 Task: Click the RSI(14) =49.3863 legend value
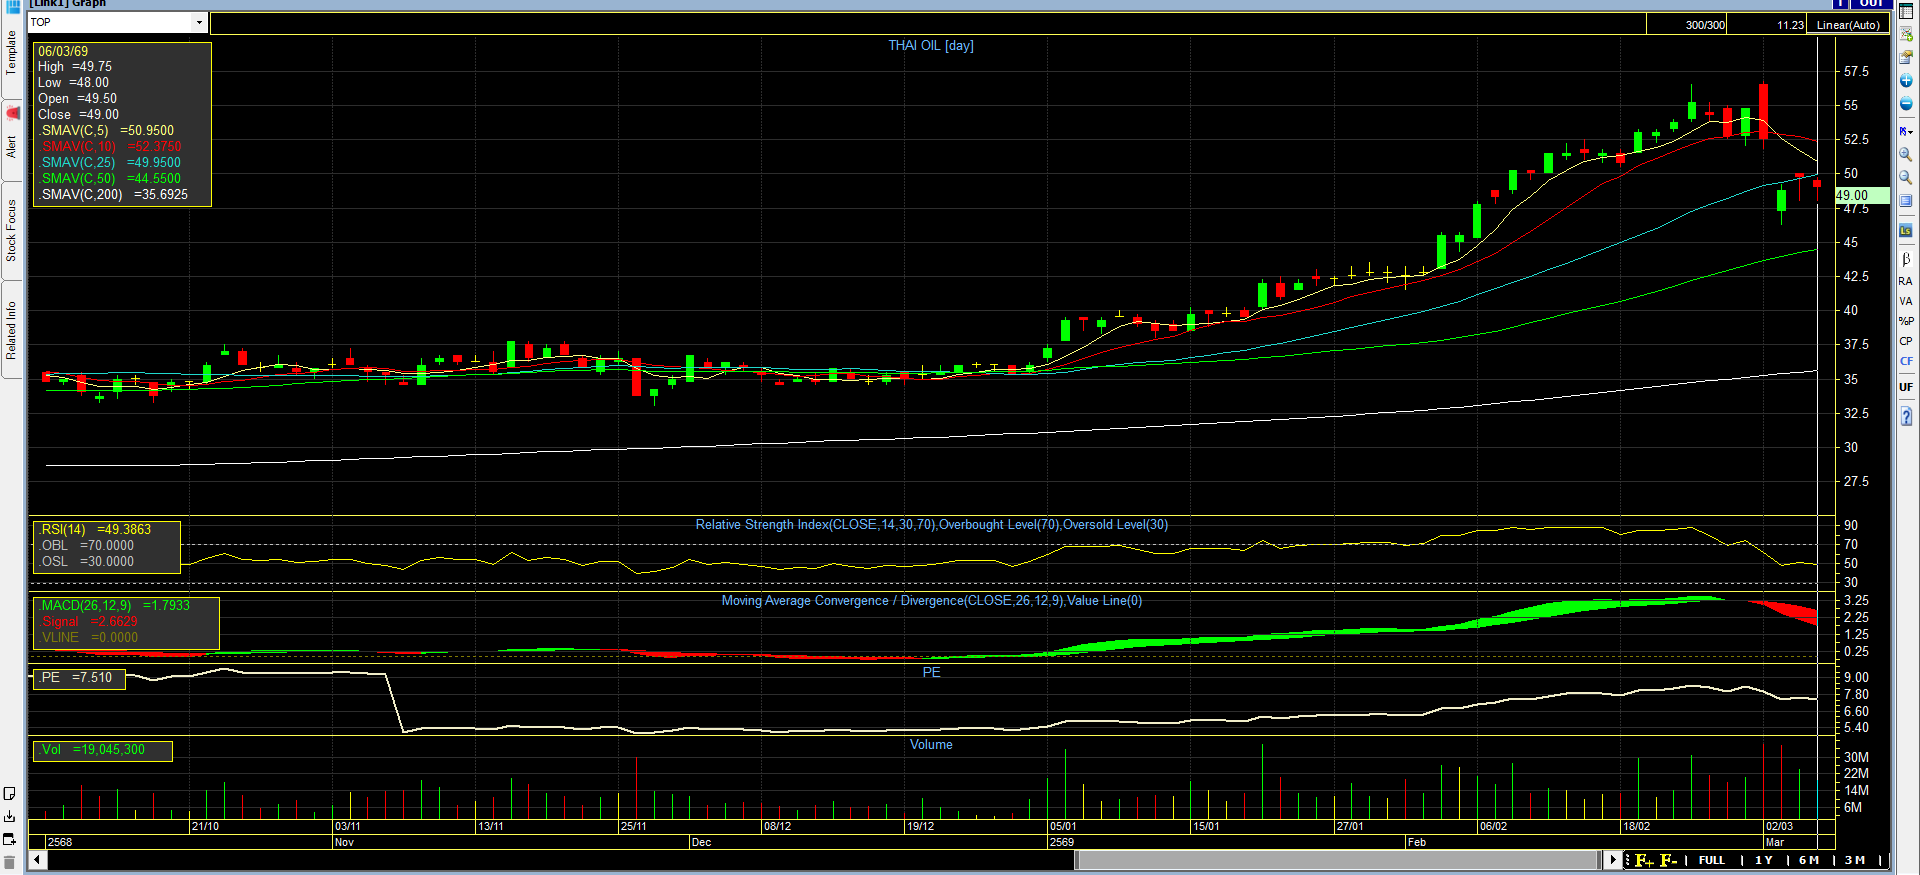pyautogui.click(x=96, y=530)
